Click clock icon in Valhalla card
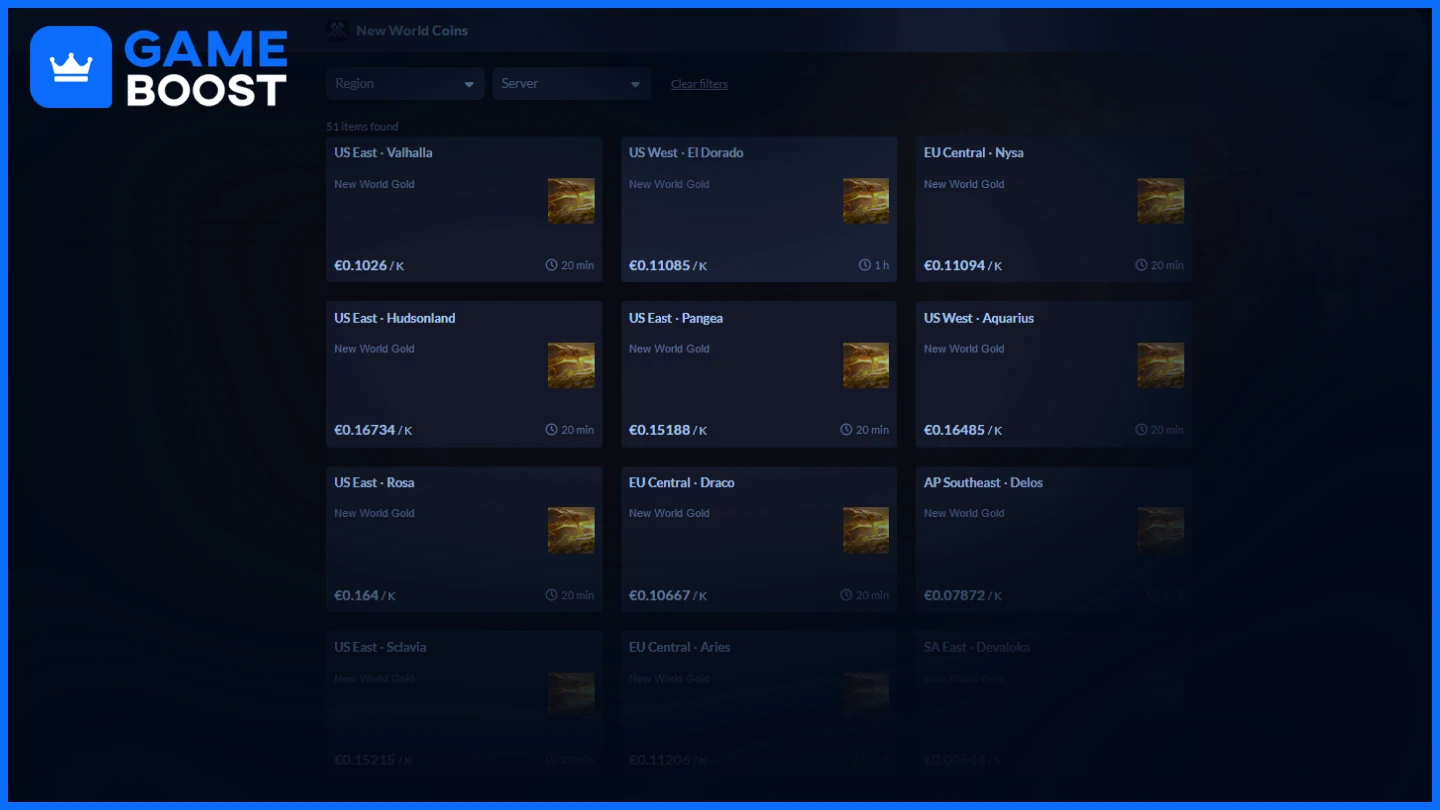 tap(551, 265)
